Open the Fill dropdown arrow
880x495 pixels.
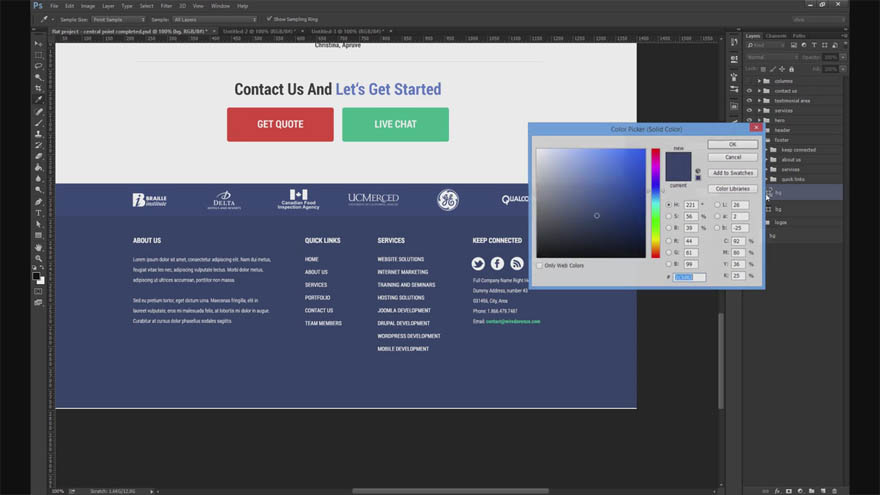click(843, 69)
